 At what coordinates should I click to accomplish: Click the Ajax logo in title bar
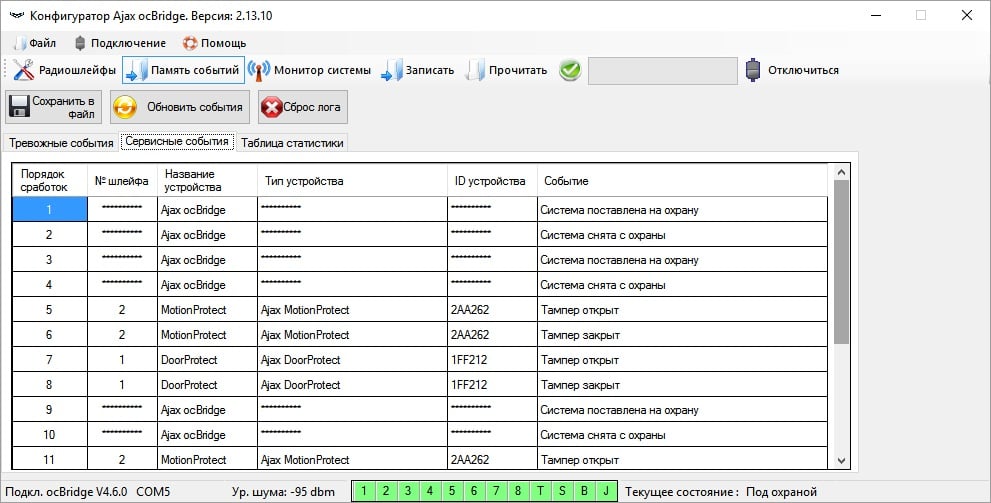coord(16,16)
